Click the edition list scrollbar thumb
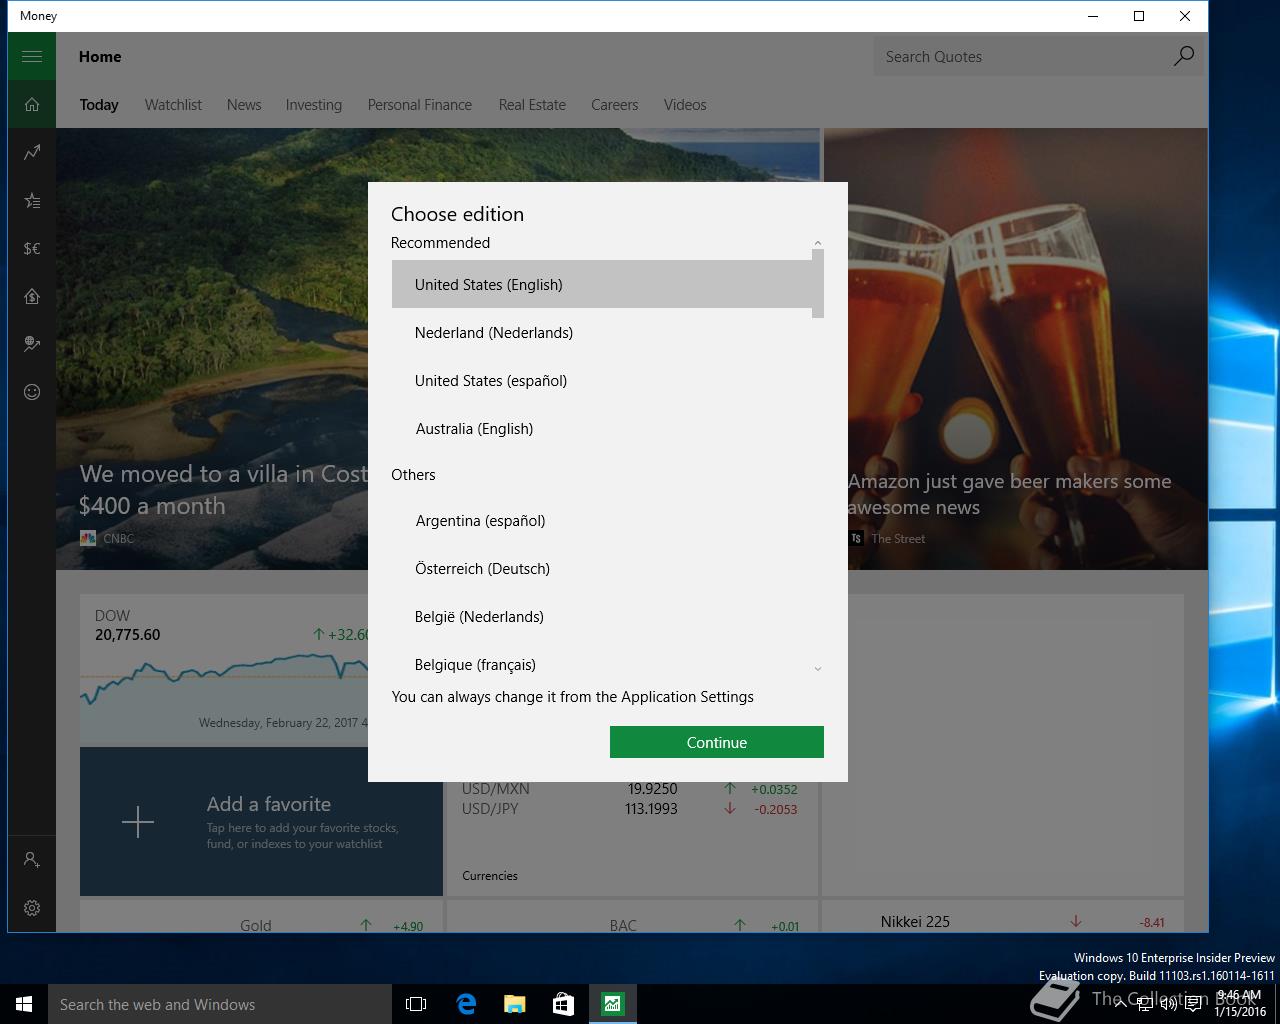Image resolution: width=1280 pixels, height=1024 pixels. pos(818,284)
